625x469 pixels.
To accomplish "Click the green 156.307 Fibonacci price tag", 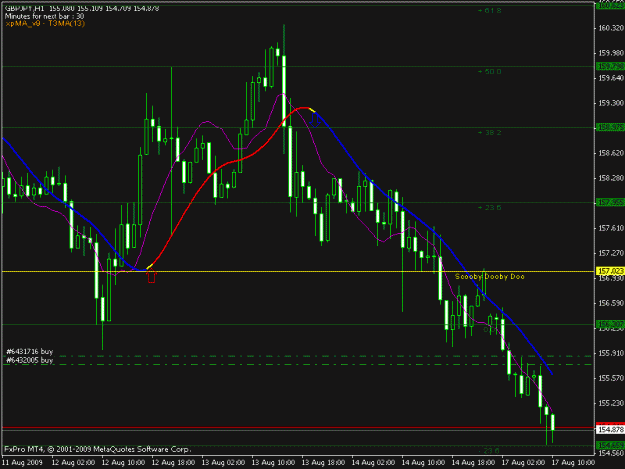I will click(610, 324).
